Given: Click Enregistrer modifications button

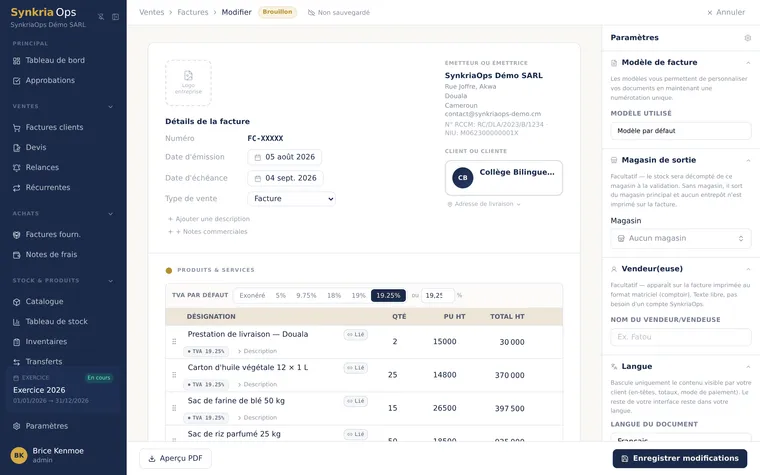Looking at the screenshot, I should [680, 459].
